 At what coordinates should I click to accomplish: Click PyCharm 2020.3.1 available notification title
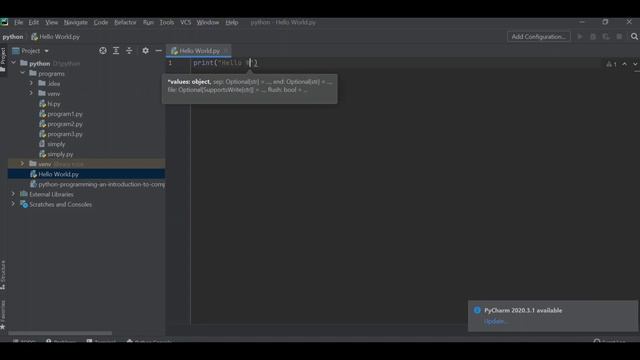(523, 310)
